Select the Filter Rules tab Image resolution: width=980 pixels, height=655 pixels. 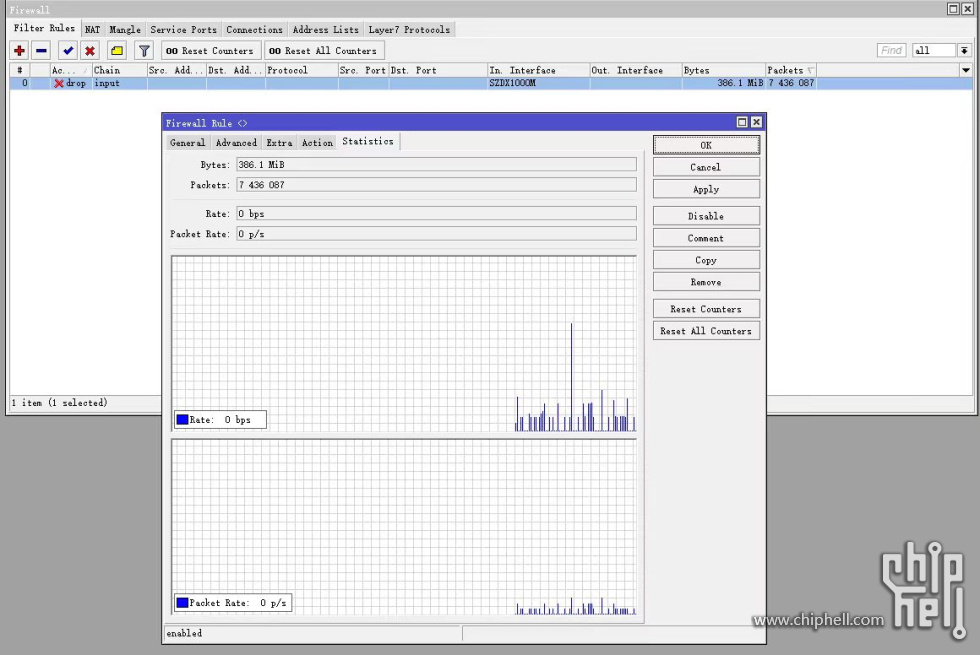click(44, 28)
